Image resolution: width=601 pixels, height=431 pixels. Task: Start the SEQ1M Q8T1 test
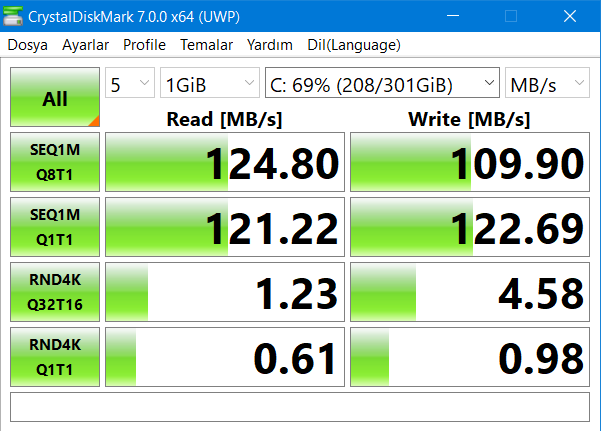55,162
